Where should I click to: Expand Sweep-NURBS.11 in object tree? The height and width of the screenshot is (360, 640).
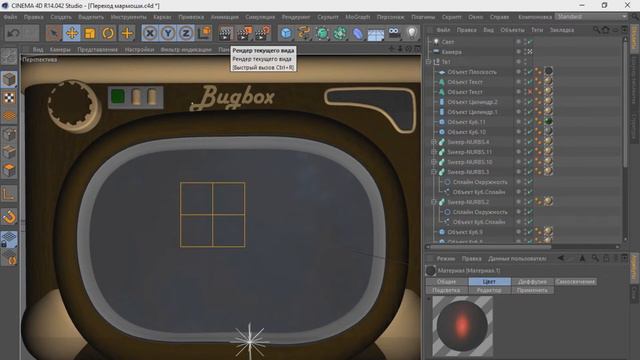pos(434,152)
